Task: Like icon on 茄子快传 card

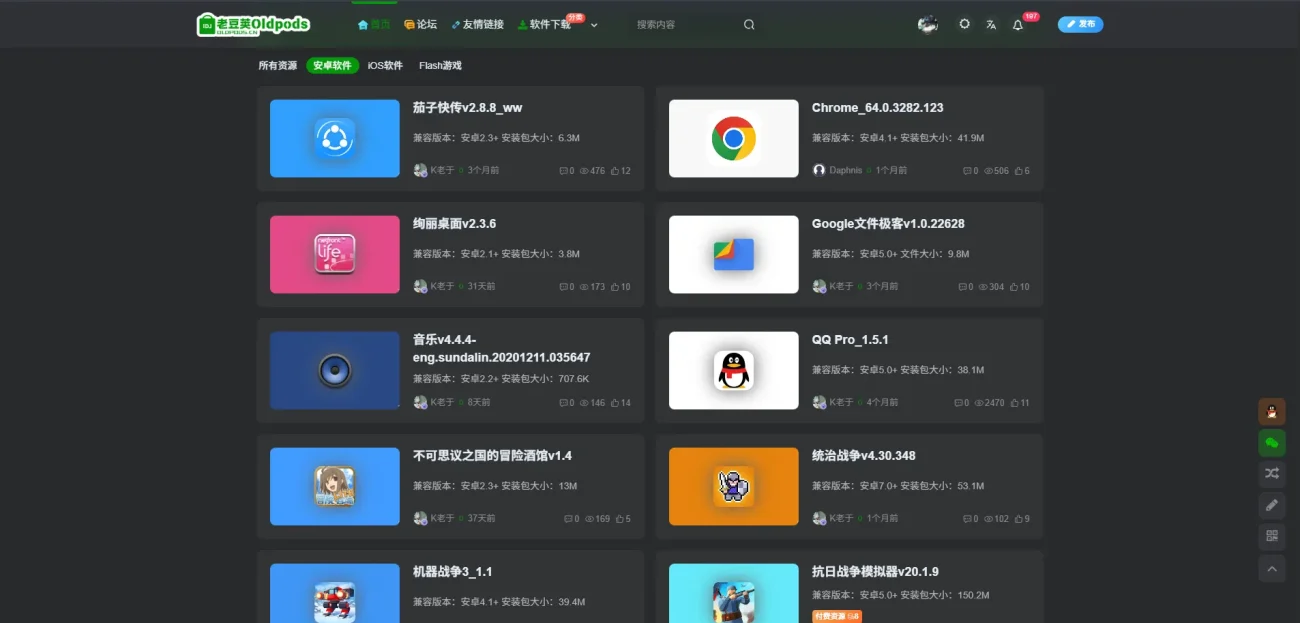Action: 614,171
